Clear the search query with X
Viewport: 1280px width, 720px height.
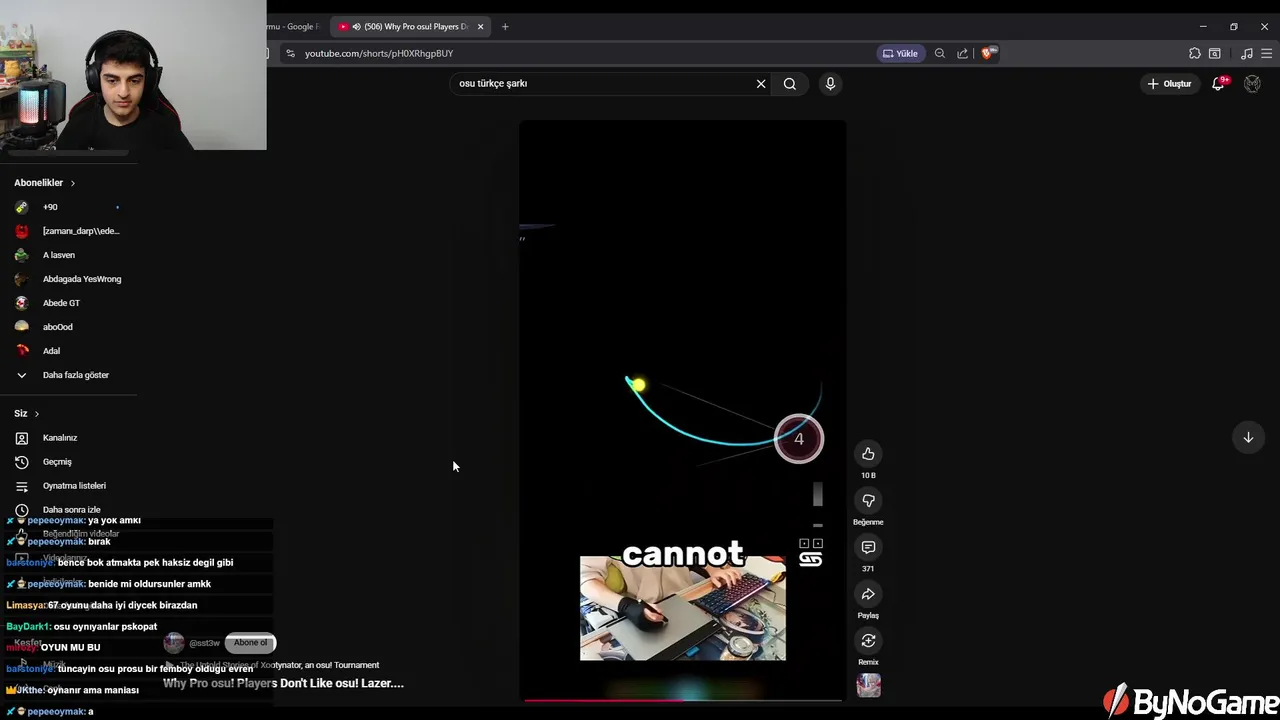pos(761,84)
